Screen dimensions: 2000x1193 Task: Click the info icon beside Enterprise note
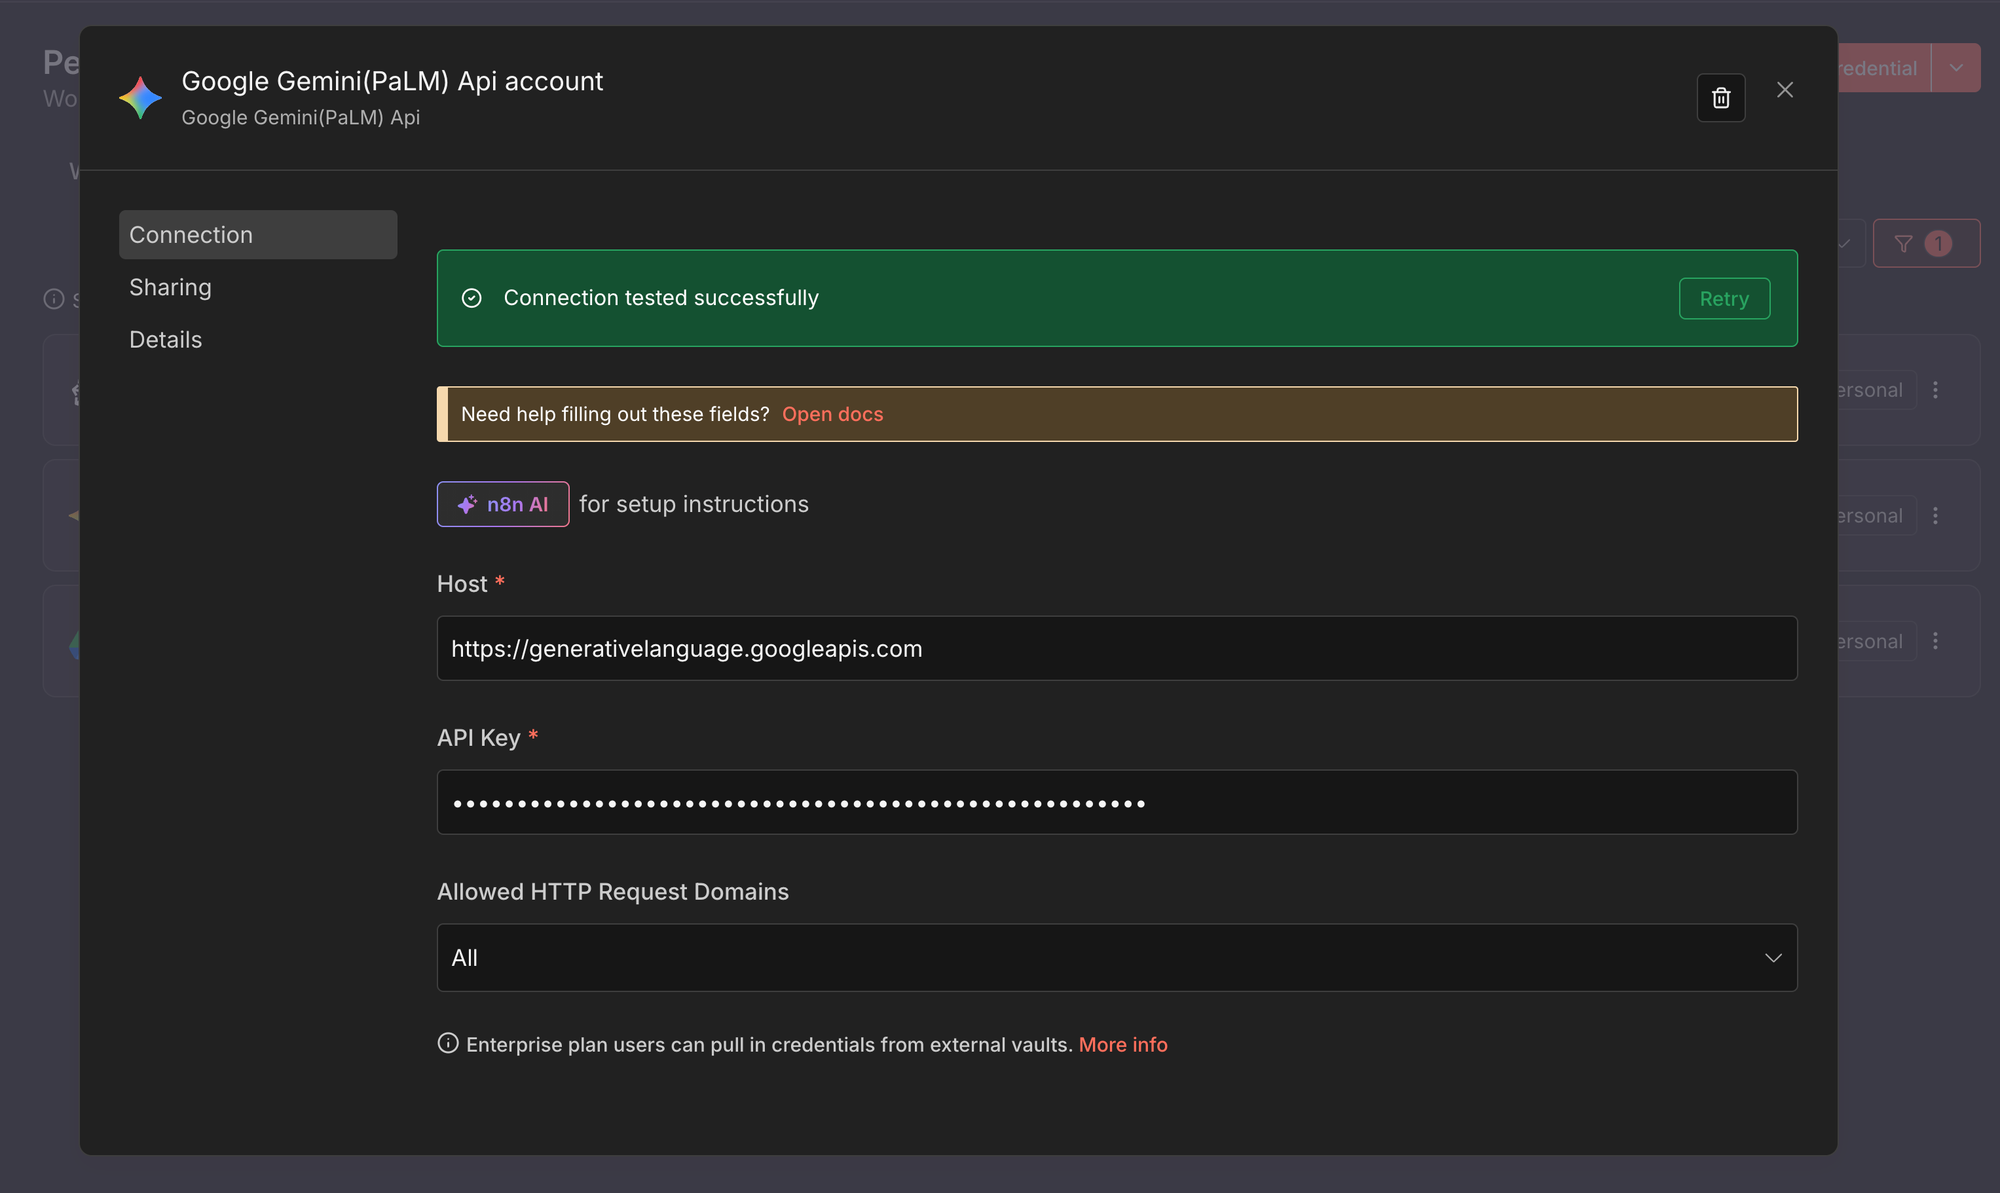click(x=448, y=1043)
